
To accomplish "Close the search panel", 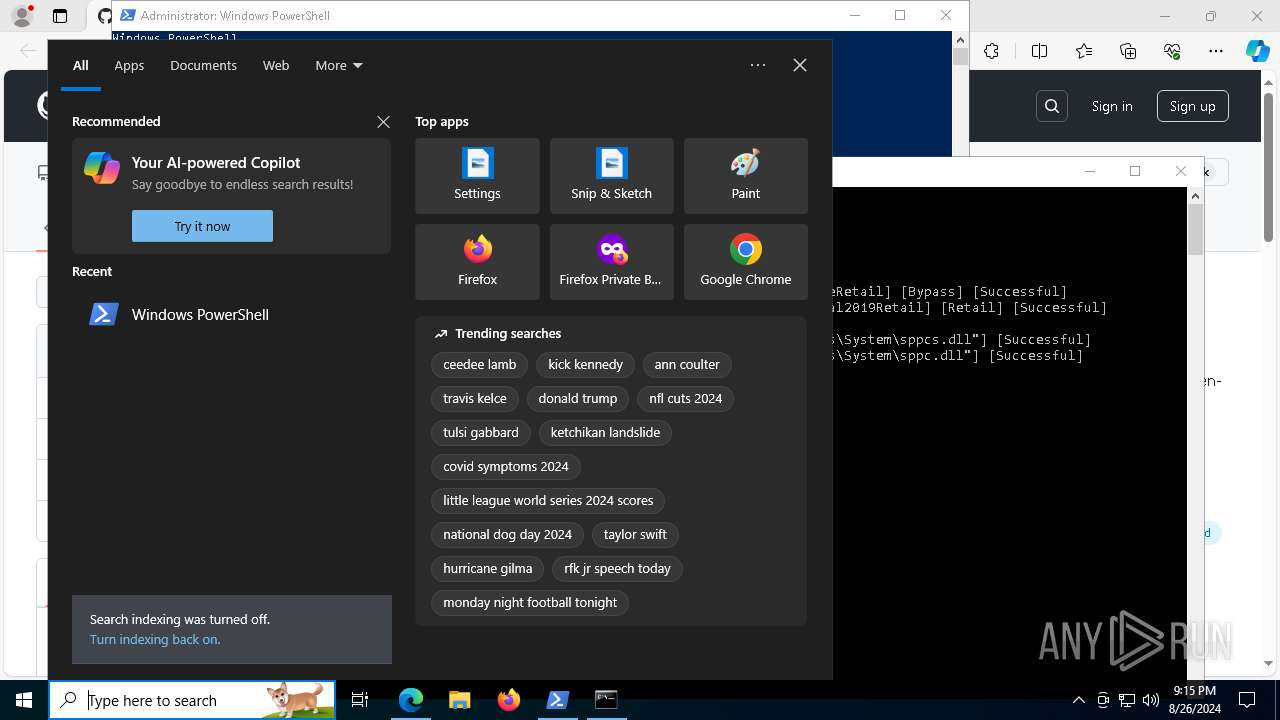I will [800, 65].
